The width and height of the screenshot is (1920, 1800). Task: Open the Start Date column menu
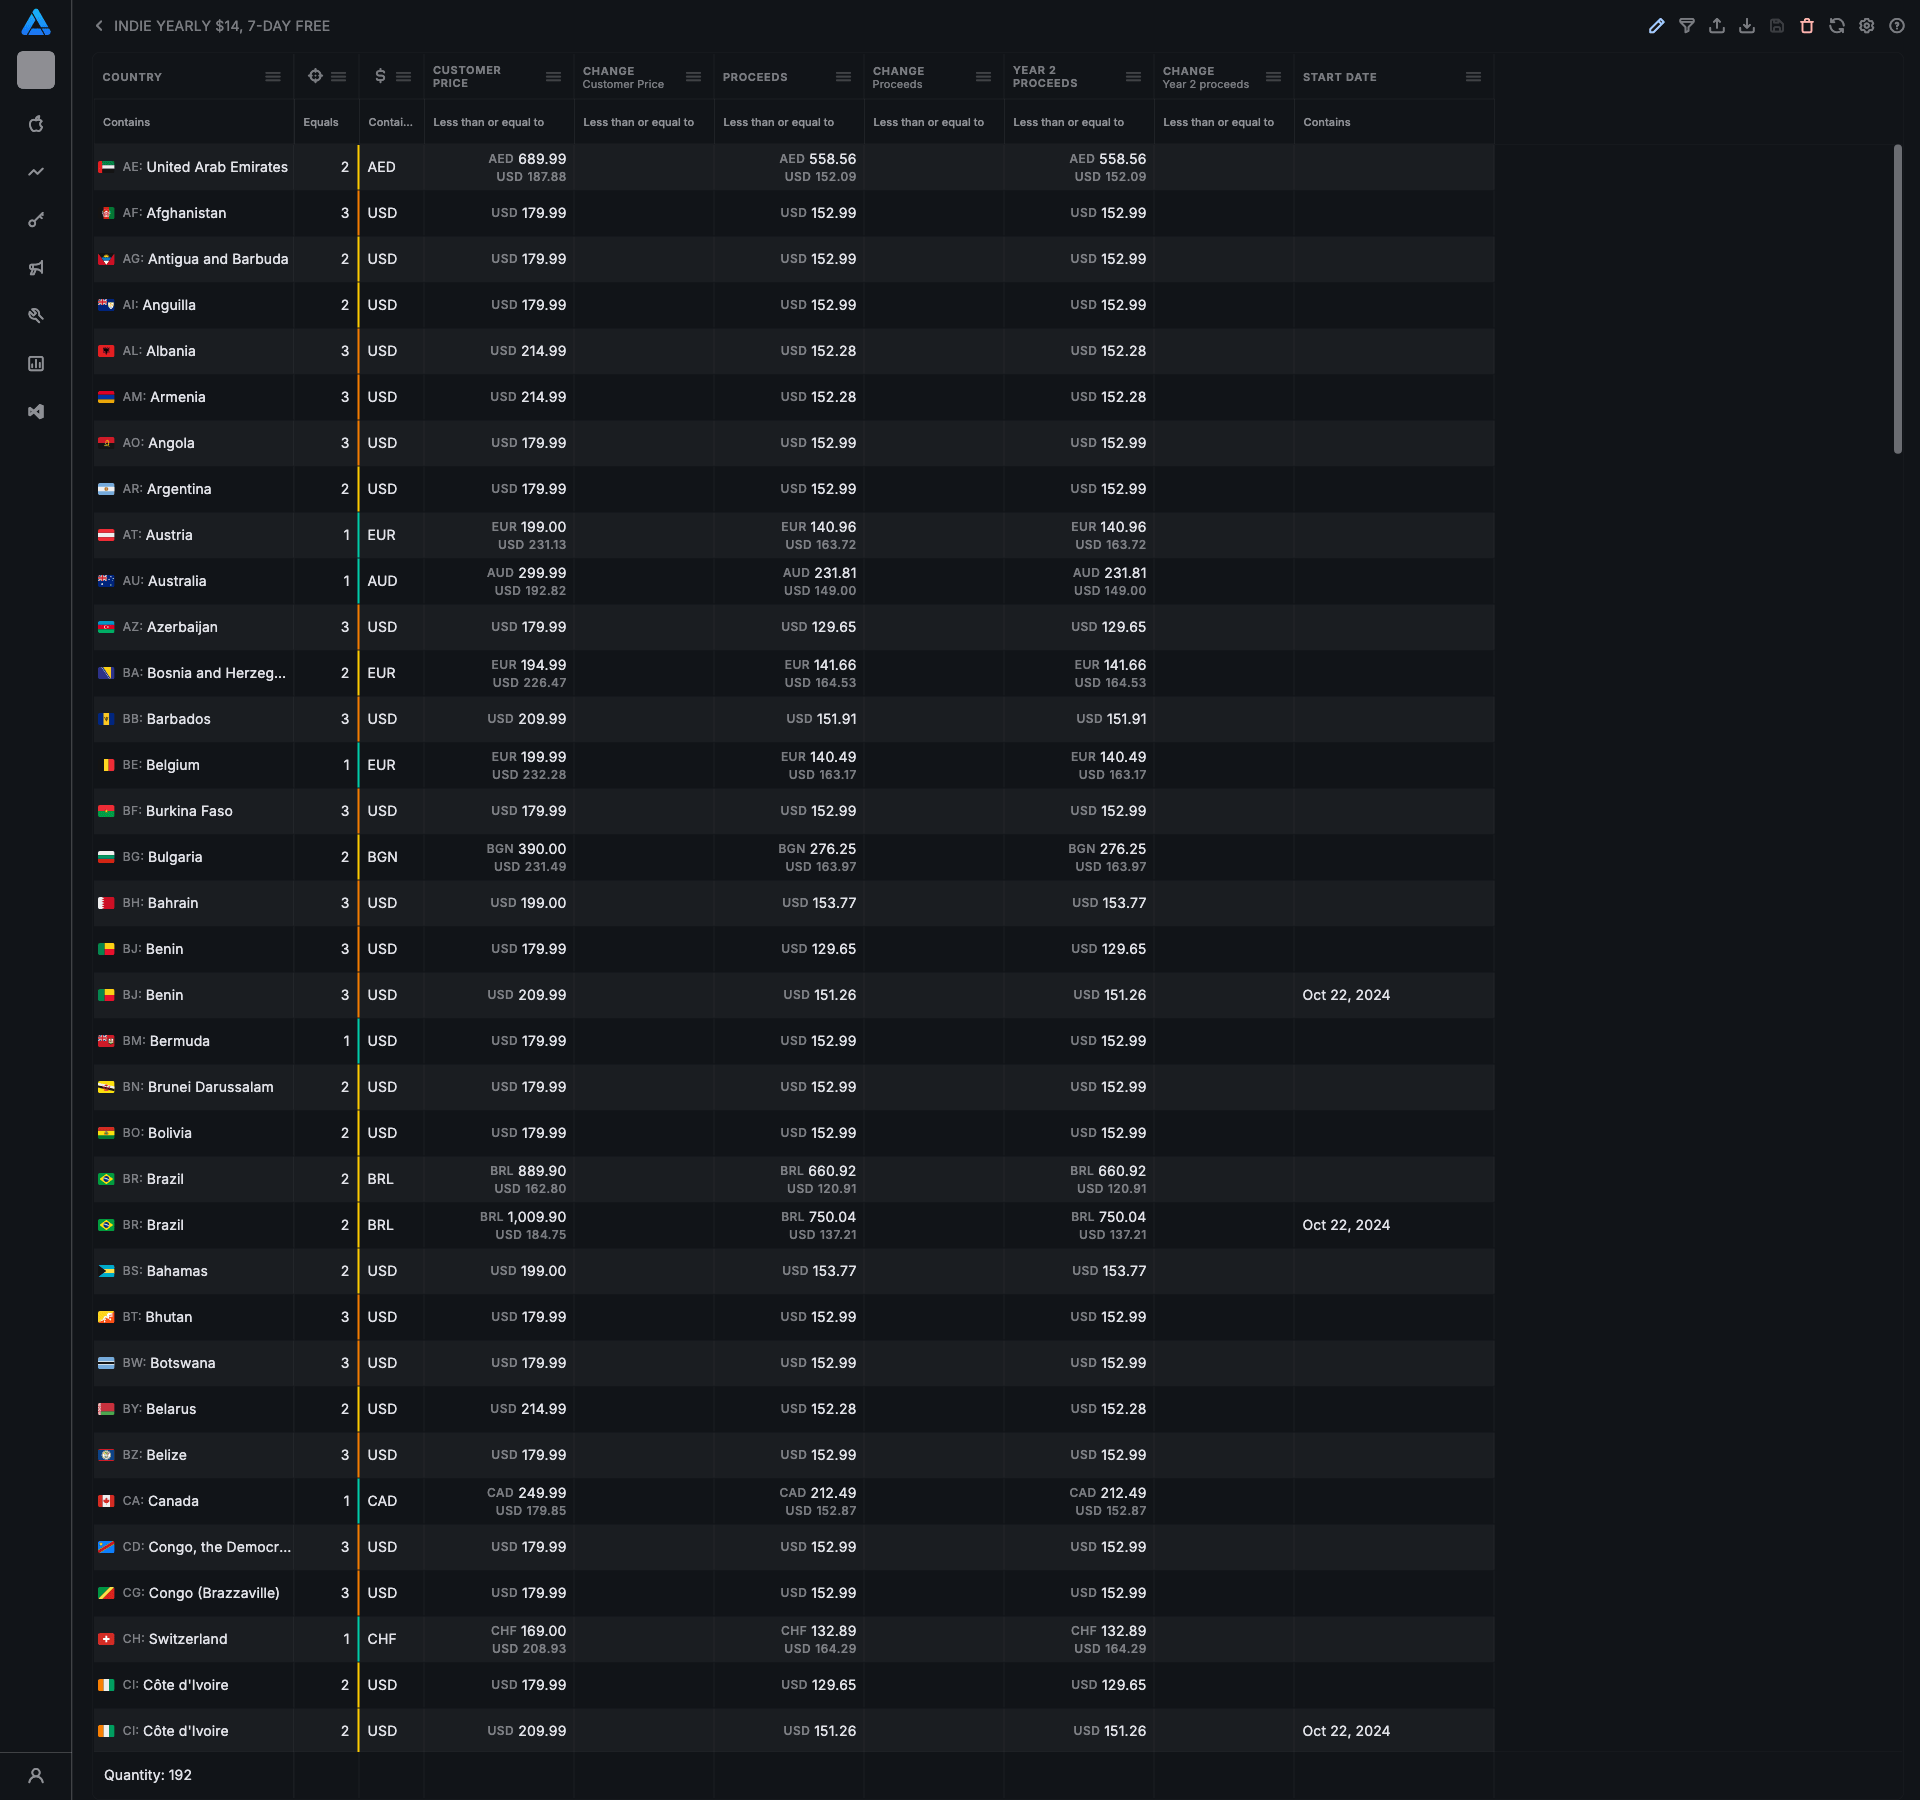[x=1473, y=77]
